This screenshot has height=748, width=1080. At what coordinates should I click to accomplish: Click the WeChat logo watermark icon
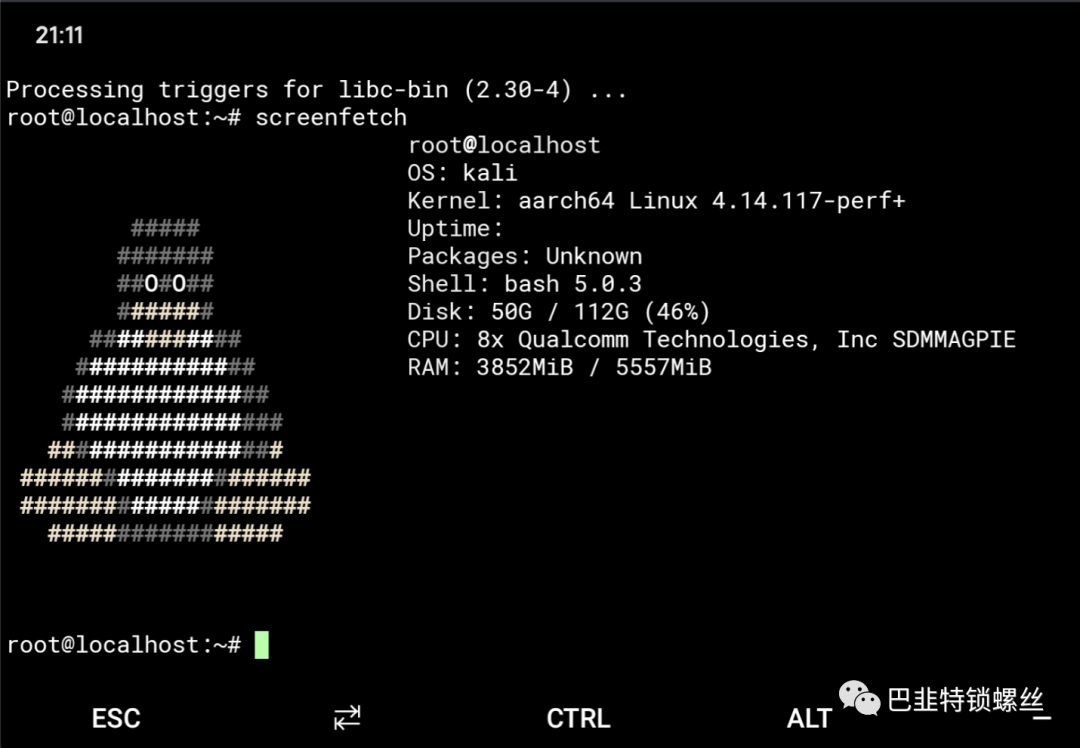859,699
